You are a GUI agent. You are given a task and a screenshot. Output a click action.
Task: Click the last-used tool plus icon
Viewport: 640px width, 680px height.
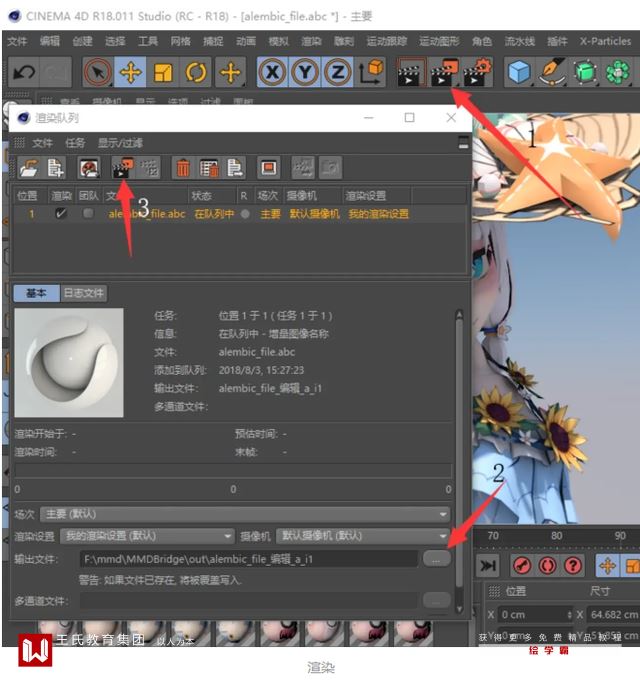[230, 72]
